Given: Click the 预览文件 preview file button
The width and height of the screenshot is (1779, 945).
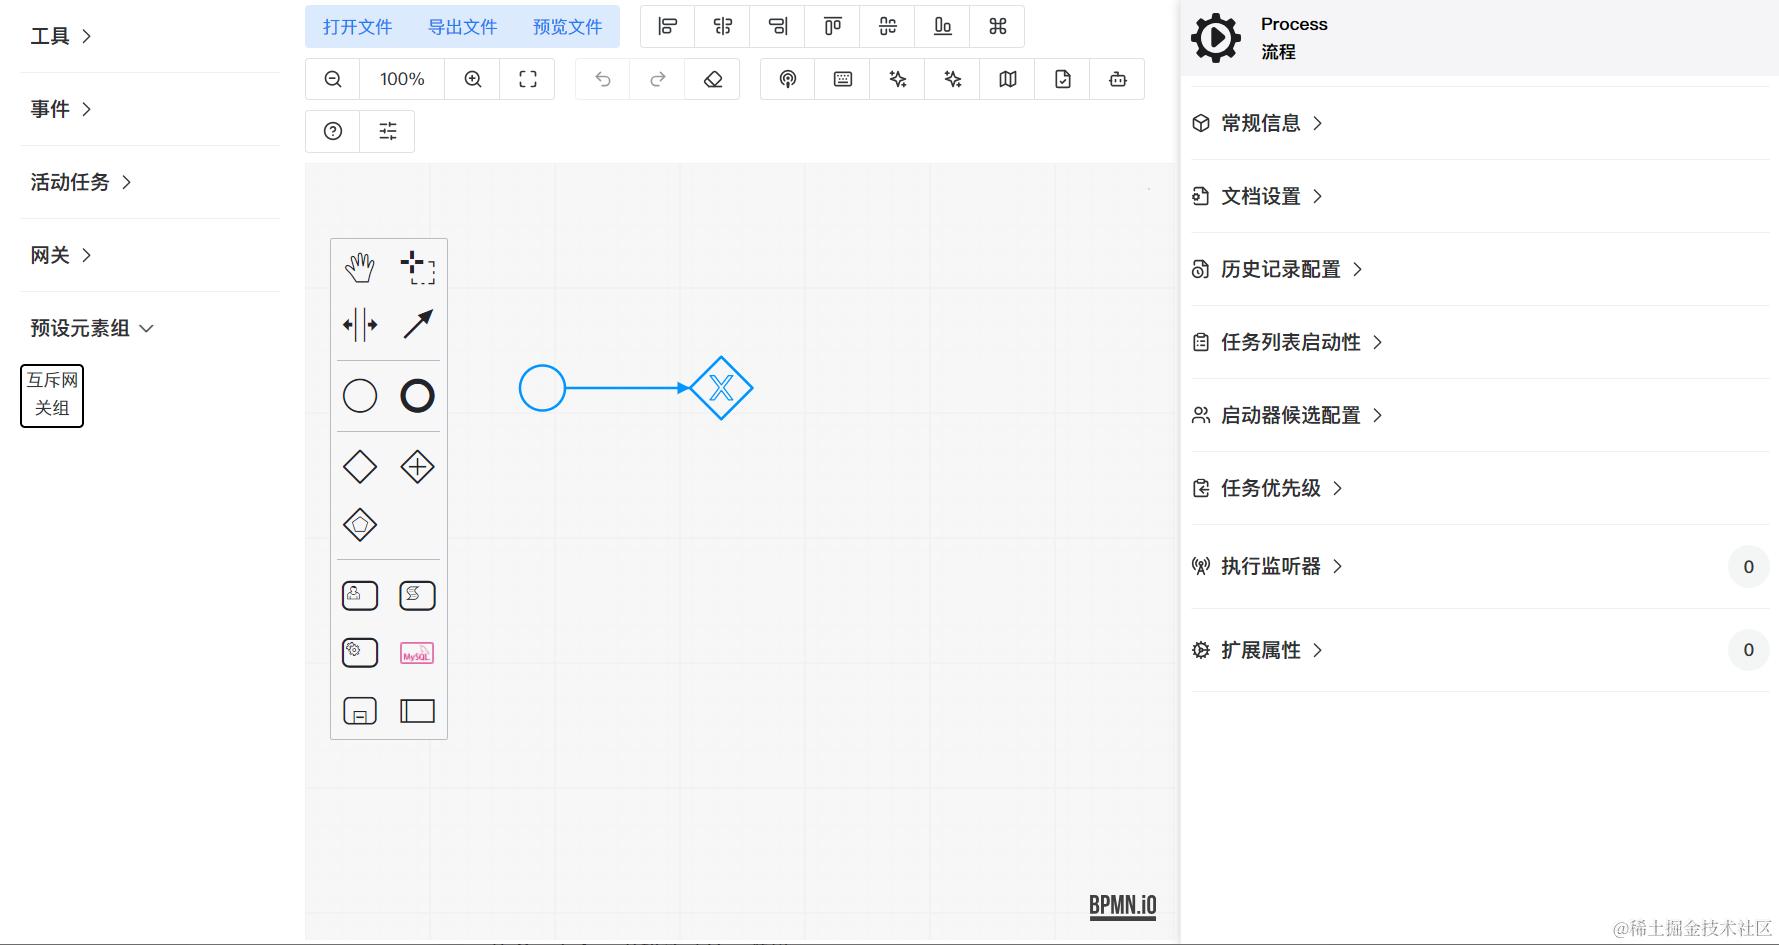Looking at the screenshot, I should pos(567,27).
